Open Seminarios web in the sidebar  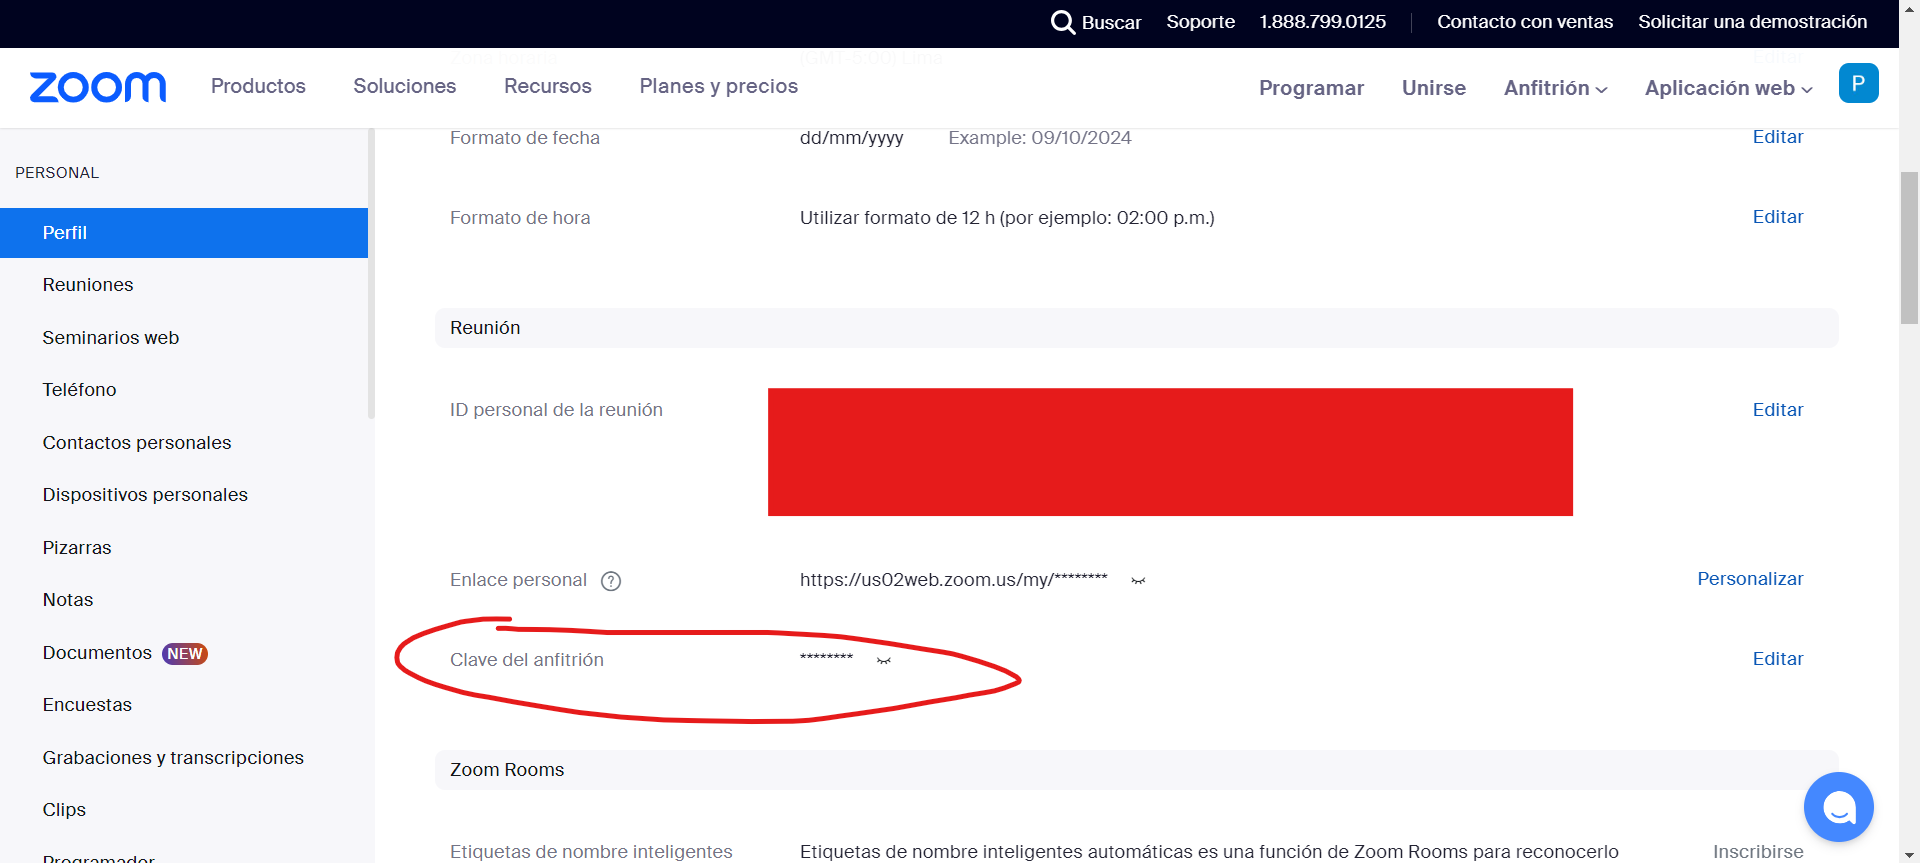(x=111, y=338)
